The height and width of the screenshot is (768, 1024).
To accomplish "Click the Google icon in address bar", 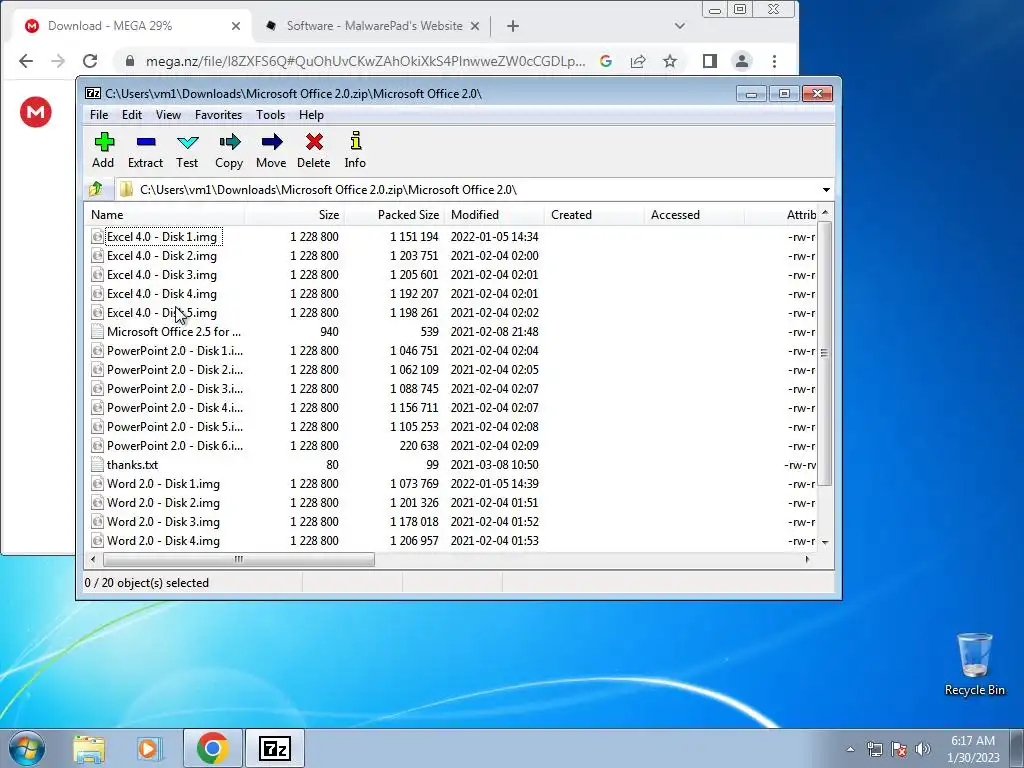I will 606,61.
